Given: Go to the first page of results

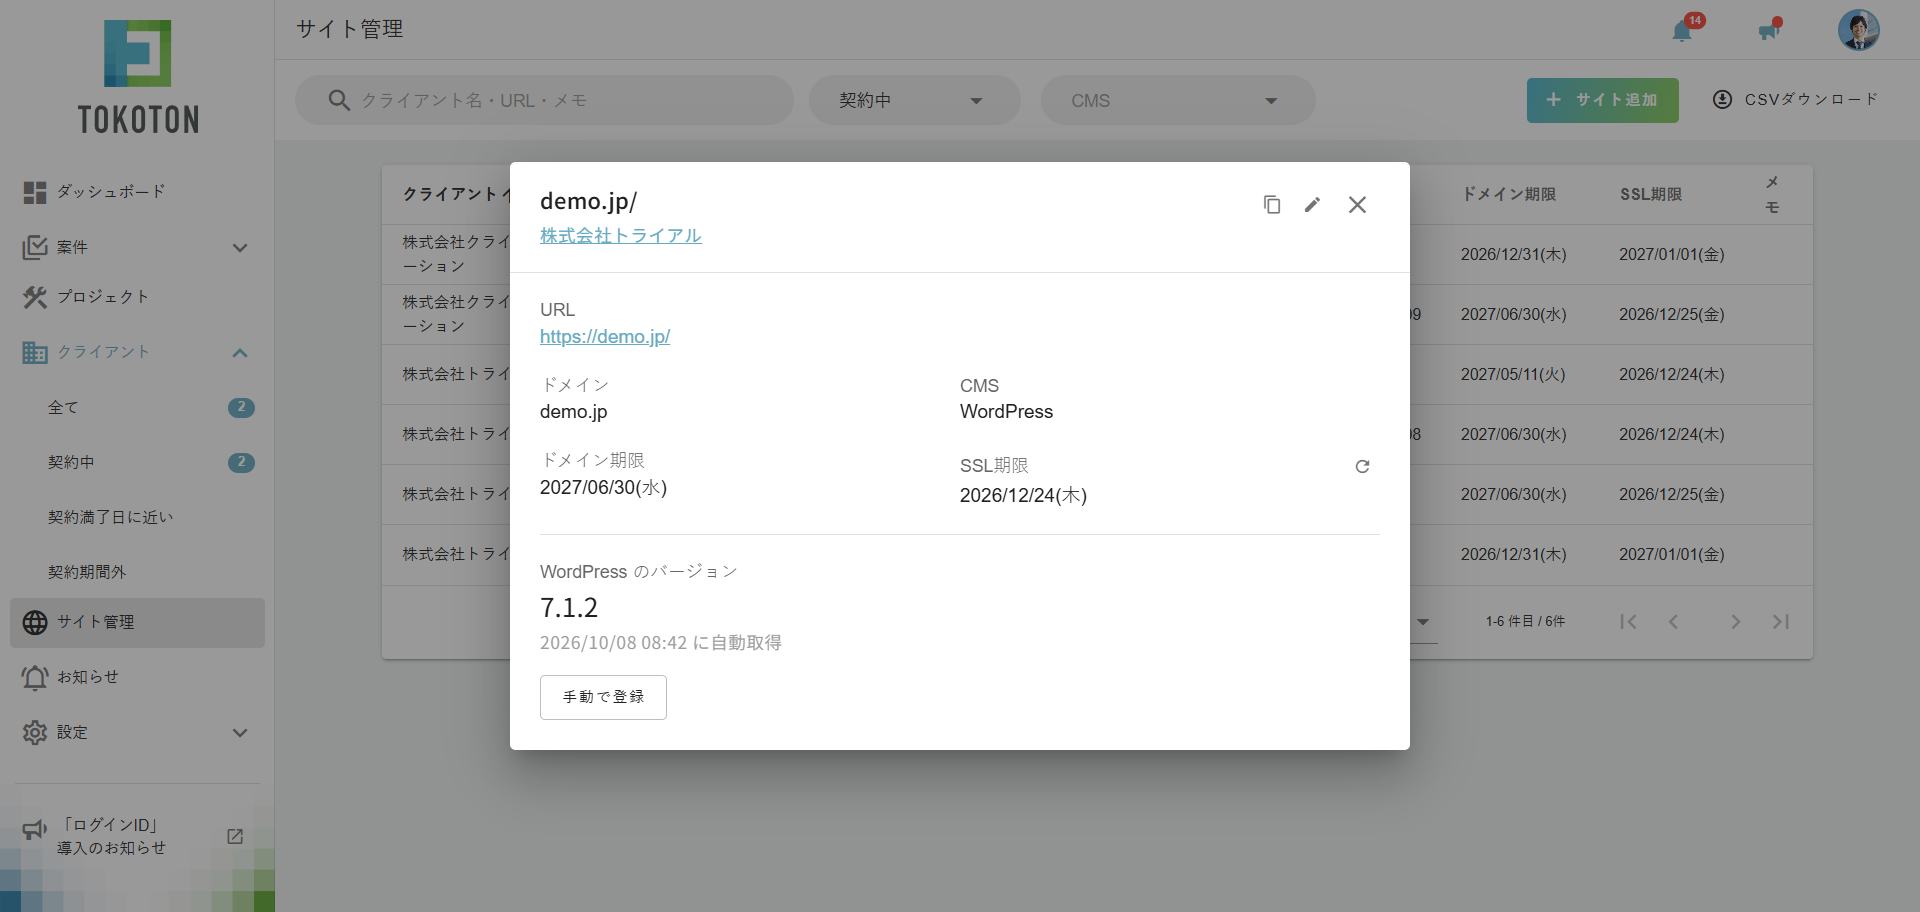Looking at the screenshot, I should tap(1628, 622).
